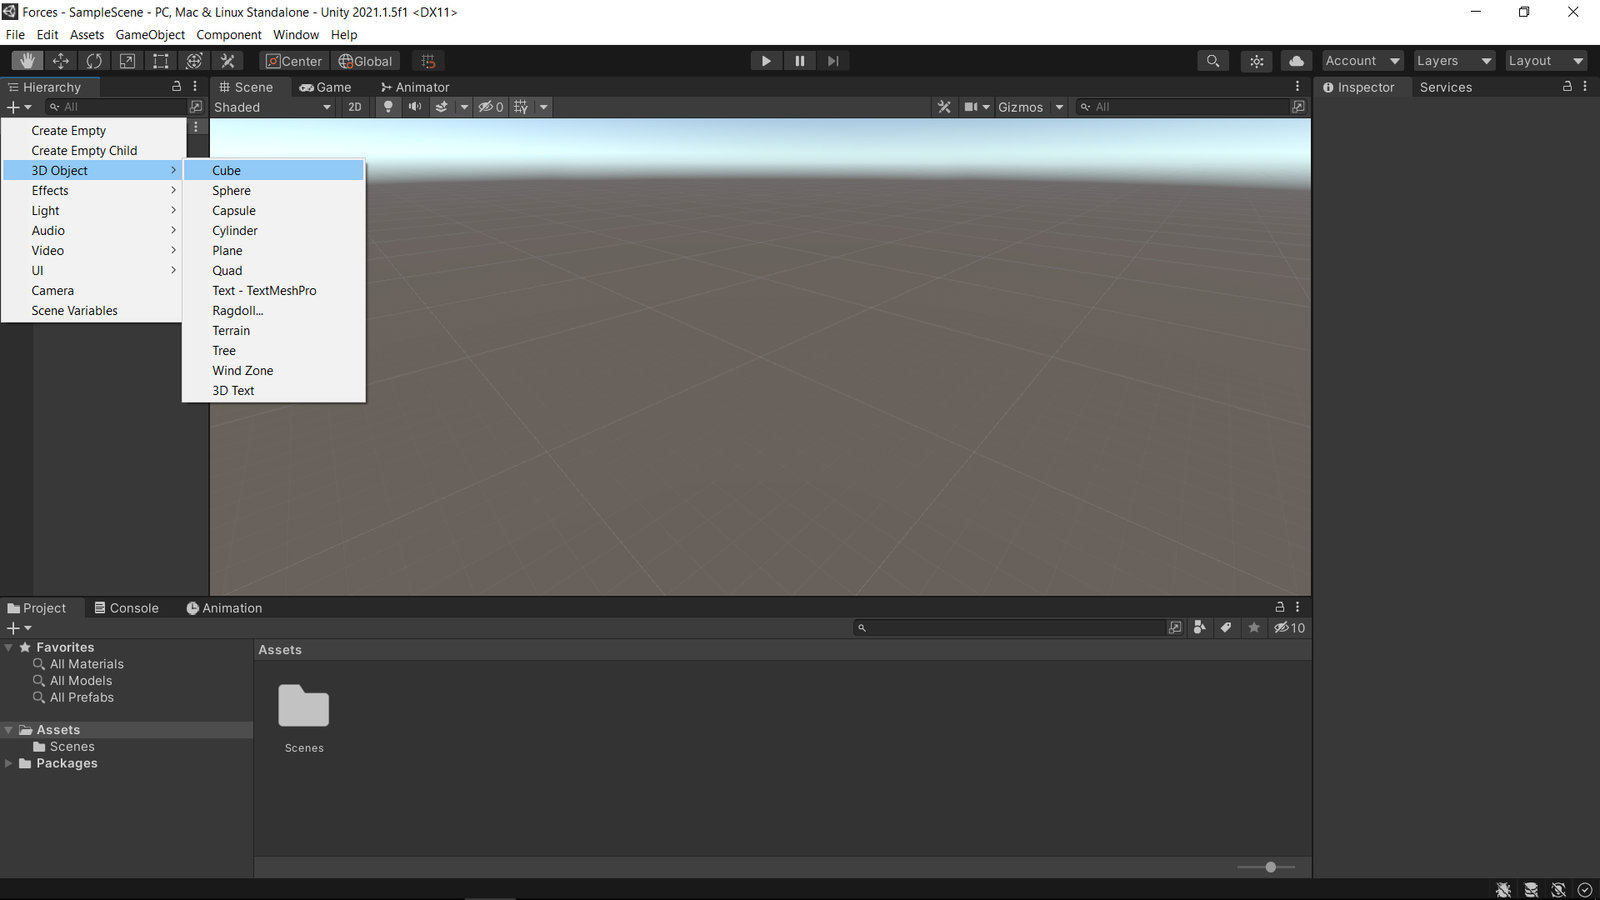
Task: Select the Rect transform tool
Action: coord(160,61)
